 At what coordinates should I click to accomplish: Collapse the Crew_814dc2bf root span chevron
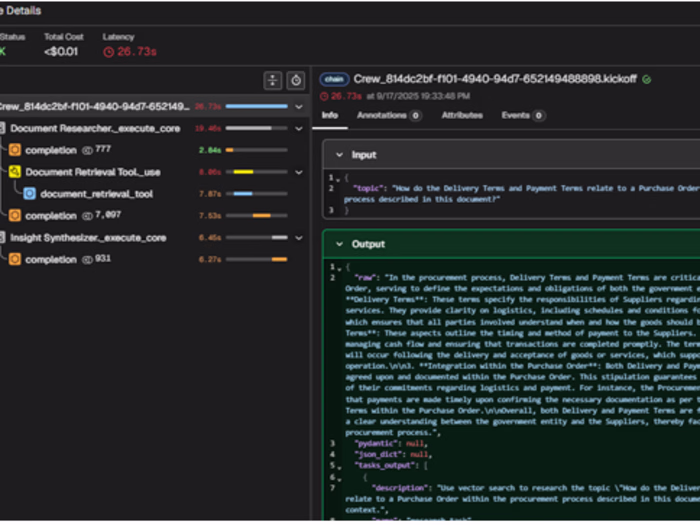coord(299,107)
